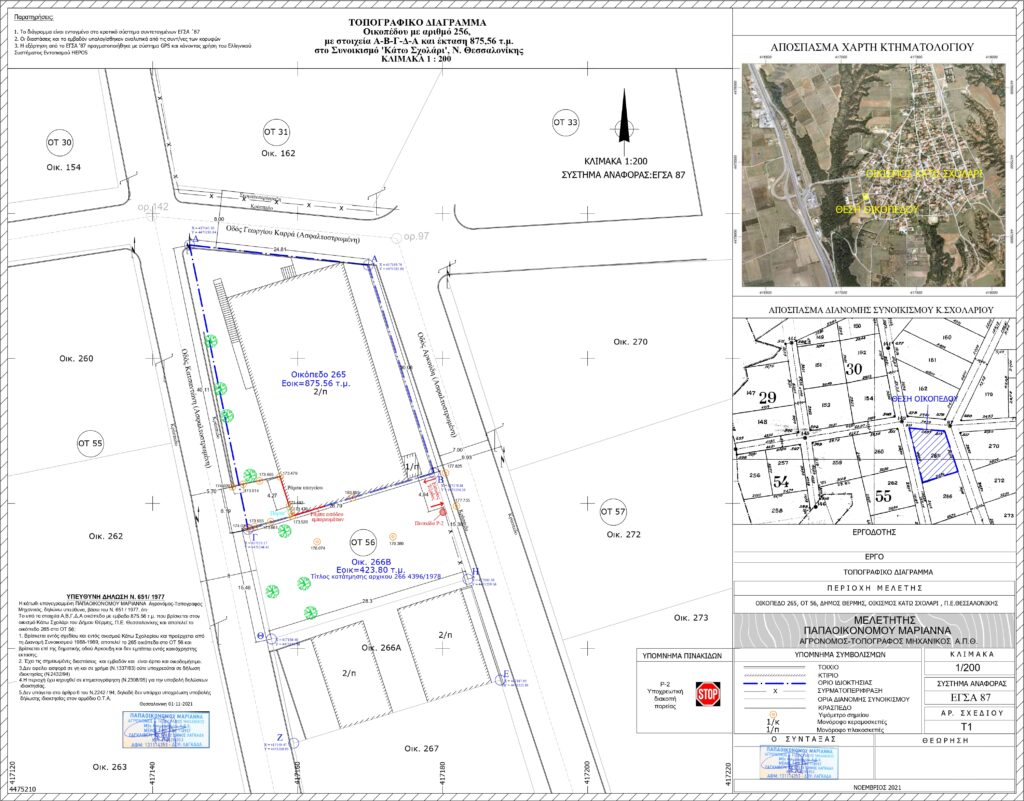Click the elevation point symbol in the legend
The width and height of the screenshot is (1024, 801).
774,715
